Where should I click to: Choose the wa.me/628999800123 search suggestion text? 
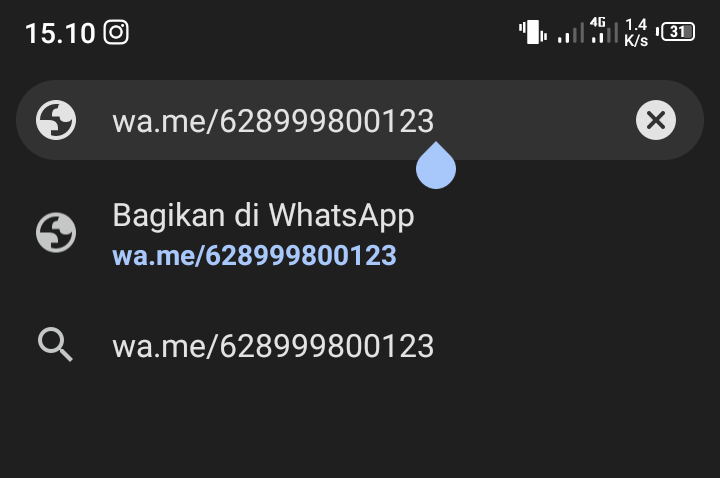[273, 346]
